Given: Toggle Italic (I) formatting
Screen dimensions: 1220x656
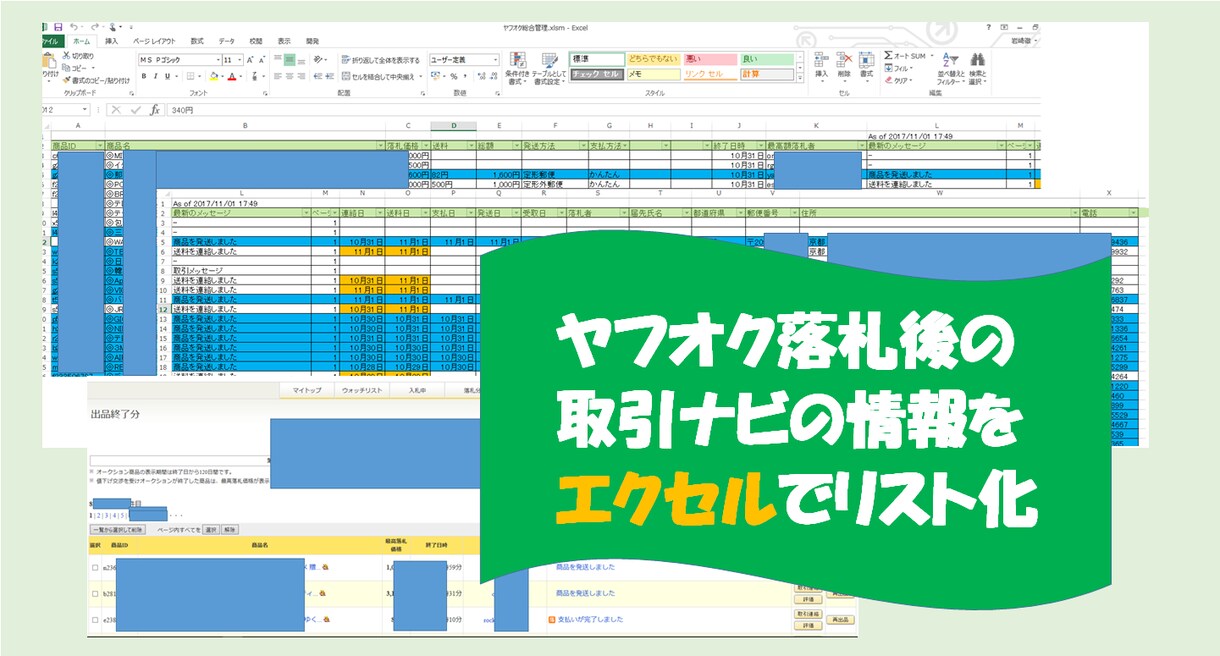Looking at the screenshot, I should 155,76.
